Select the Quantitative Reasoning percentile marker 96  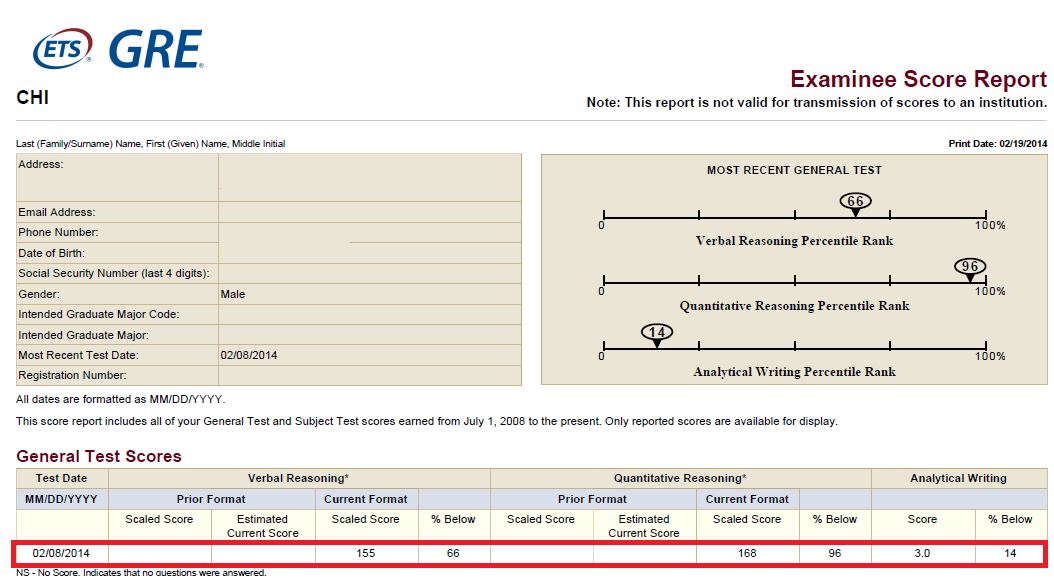970,269
